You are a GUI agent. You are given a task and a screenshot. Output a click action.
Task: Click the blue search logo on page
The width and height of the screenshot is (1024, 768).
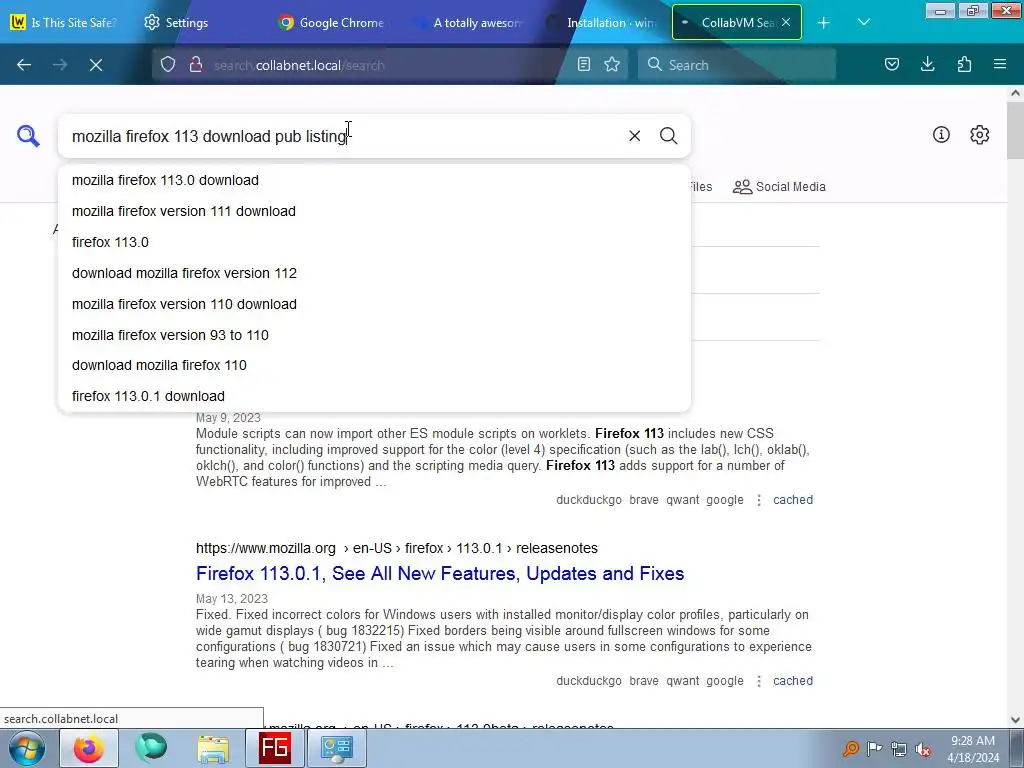pos(28,136)
